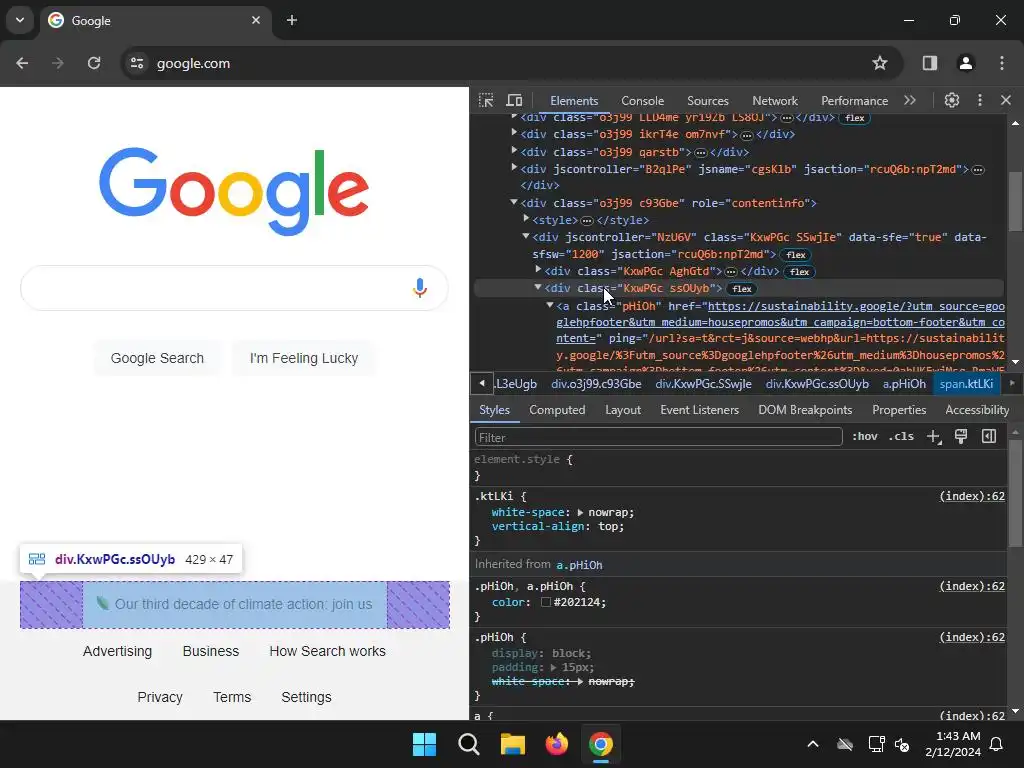Screen dimensions: 1024x768
Task: Open DevTools three-dot customize menu
Action: point(980,101)
